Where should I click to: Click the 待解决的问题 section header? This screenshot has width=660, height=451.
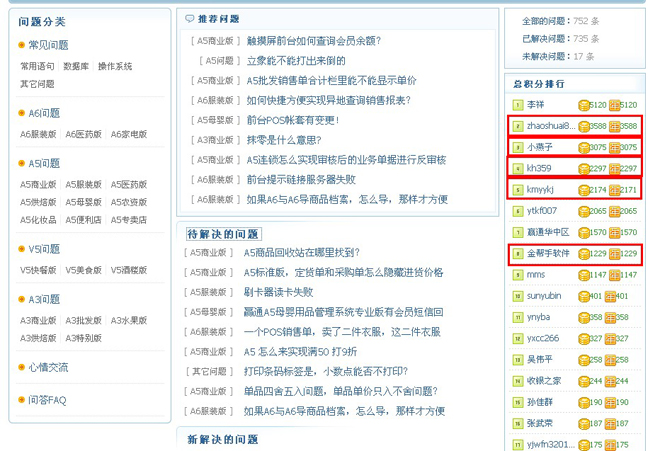point(222,233)
